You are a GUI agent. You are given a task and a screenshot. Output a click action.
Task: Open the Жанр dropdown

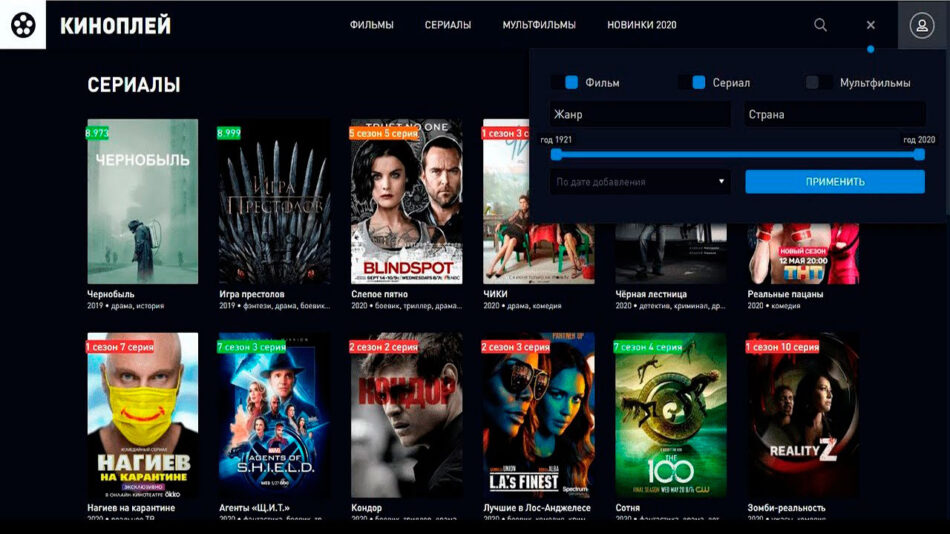coord(639,115)
